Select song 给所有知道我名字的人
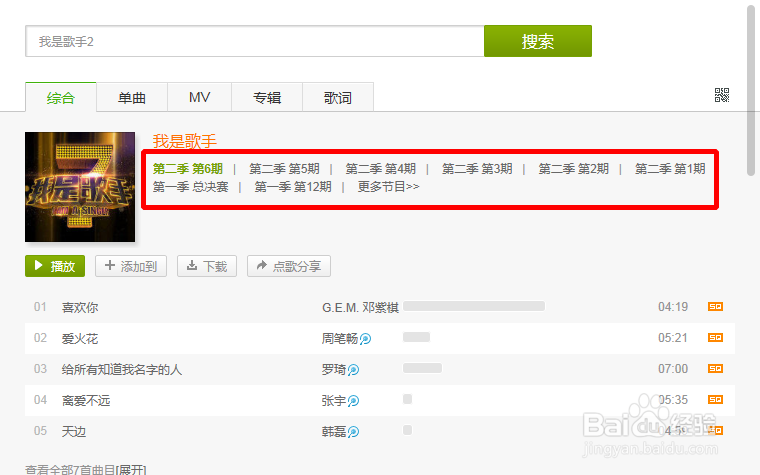Viewport: 760px width, 475px height. coord(122,369)
